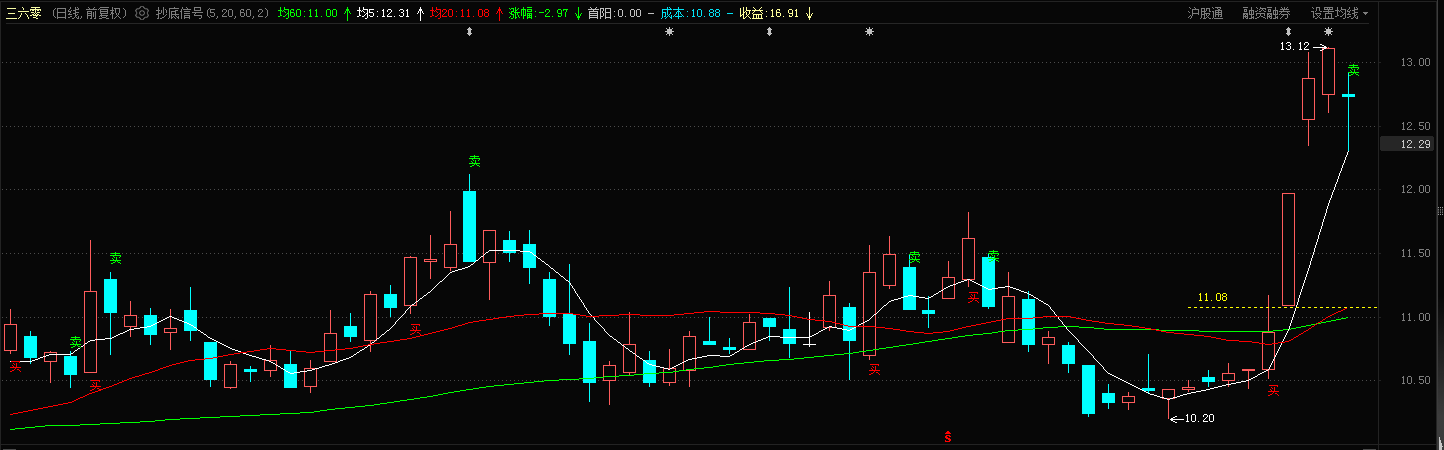The width and height of the screenshot is (1444, 450).
Task: Click the up-down arrow marker beneath 收益:16.91
Action: [x=769, y=32]
